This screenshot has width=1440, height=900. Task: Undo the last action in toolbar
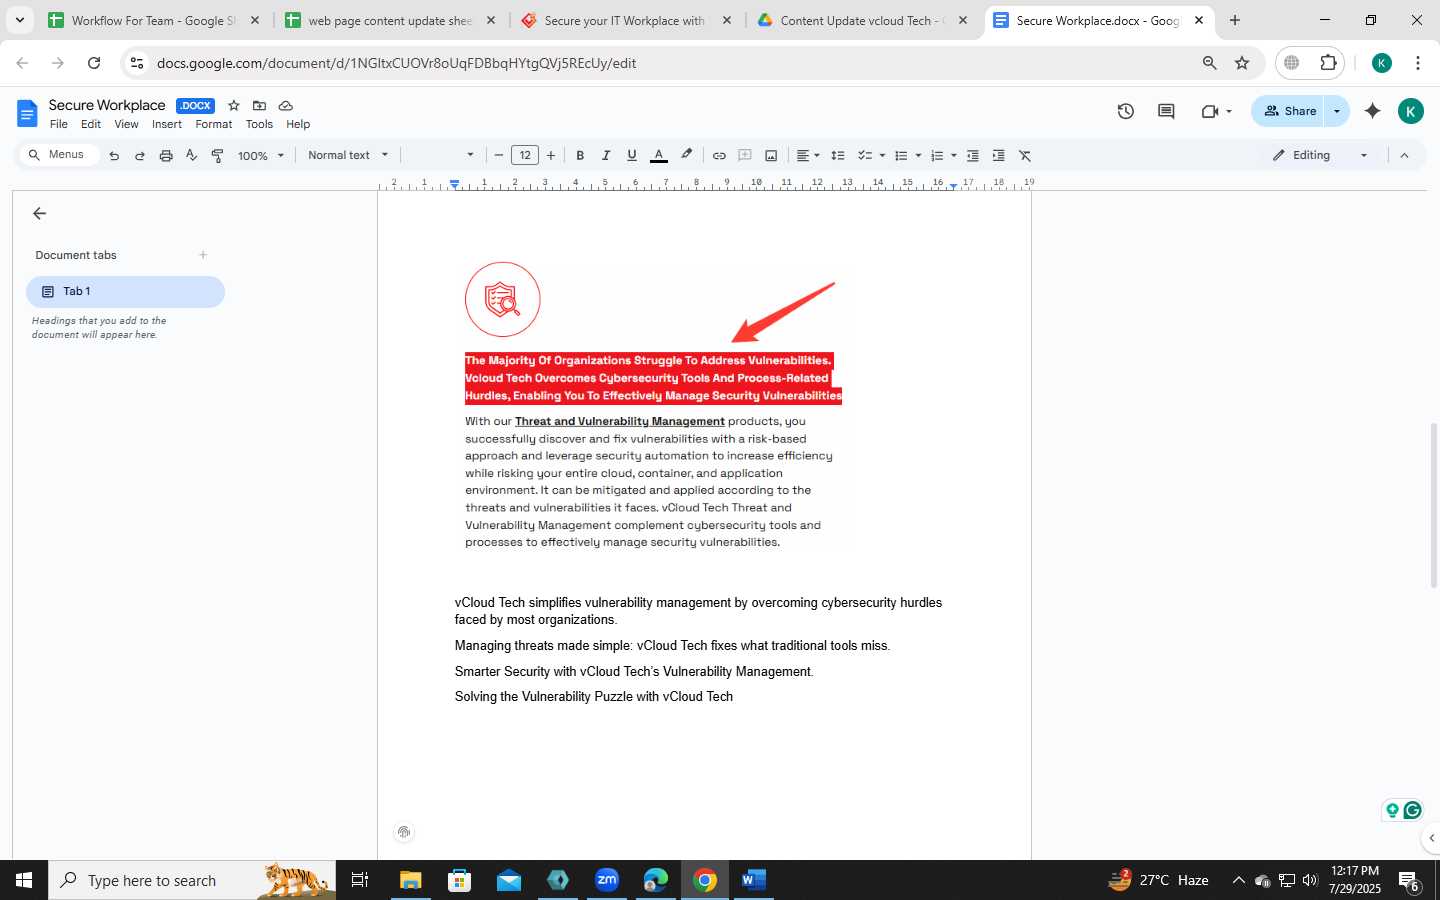114,155
